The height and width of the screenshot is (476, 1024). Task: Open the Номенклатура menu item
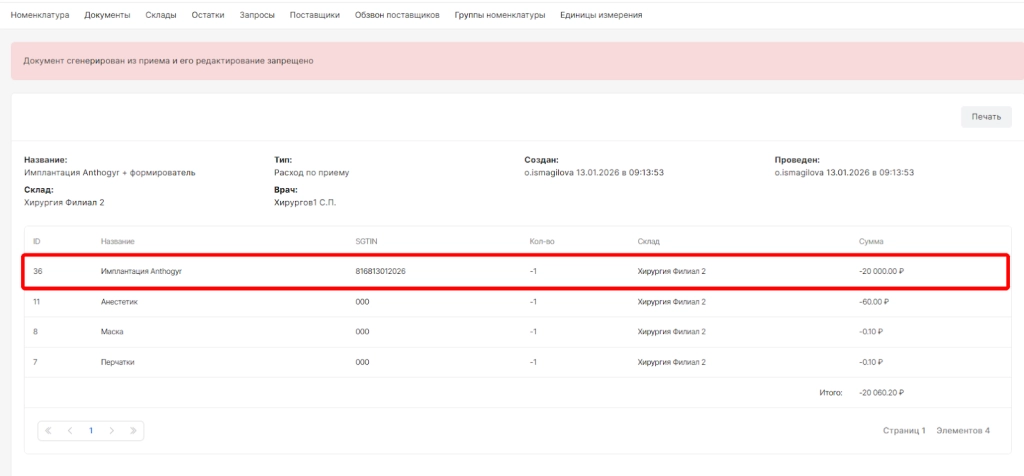pyautogui.click(x=39, y=15)
